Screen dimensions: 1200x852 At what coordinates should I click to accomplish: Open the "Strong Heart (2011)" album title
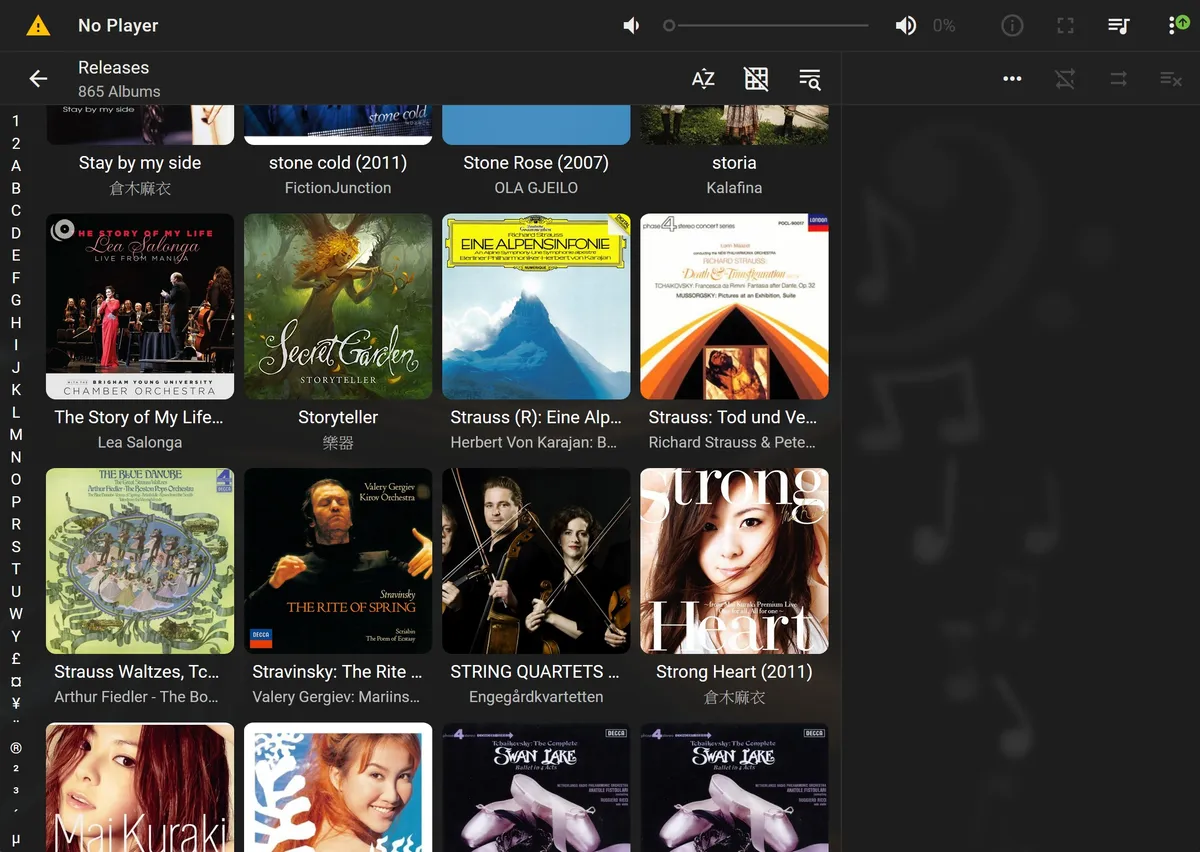(734, 672)
